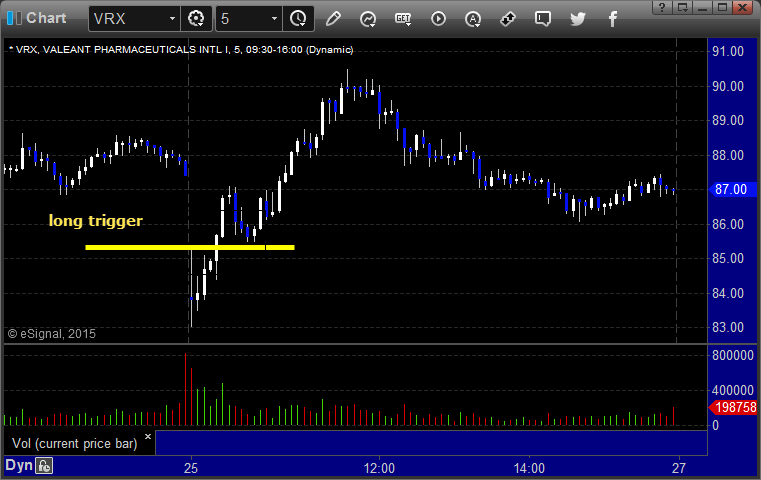Image resolution: width=761 pixels, height=480 pixels.
Task: Click the 85.00 price axis label
Action: click(x=728, y=258)
